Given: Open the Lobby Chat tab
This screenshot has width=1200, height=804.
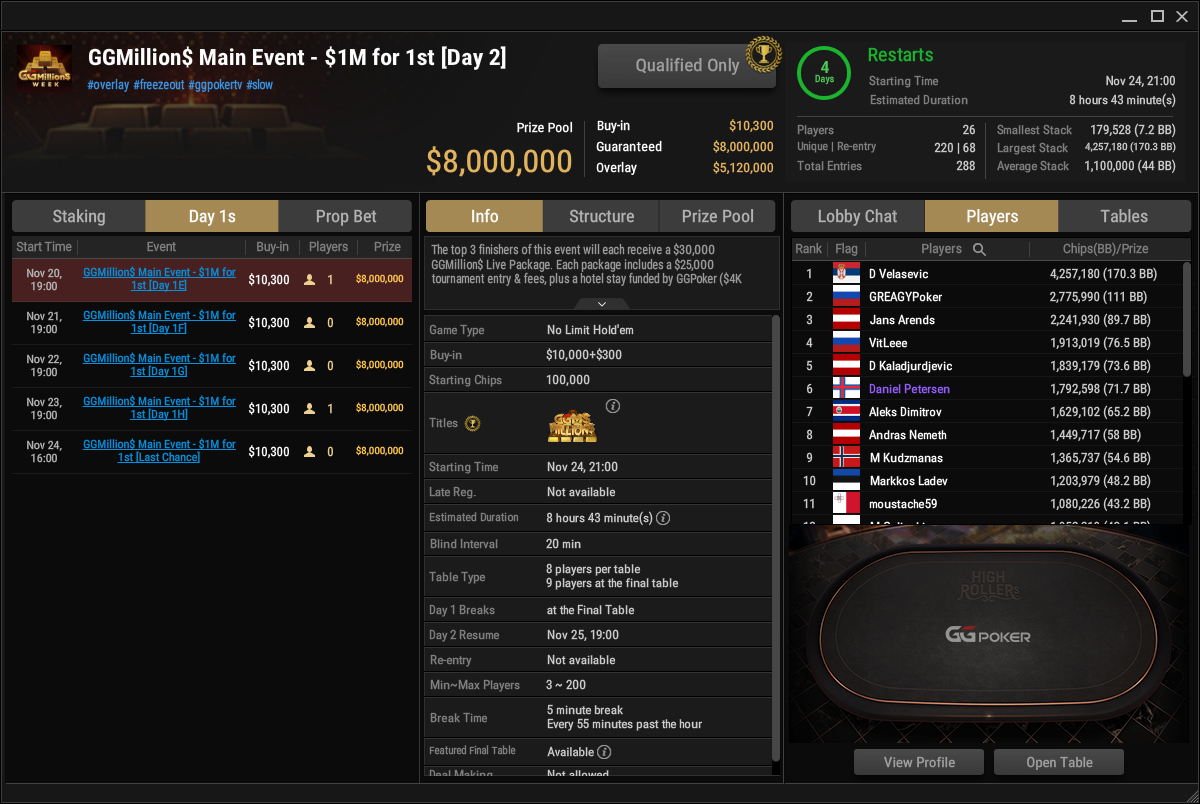Looking at the screenshot, I should point(858,216).
